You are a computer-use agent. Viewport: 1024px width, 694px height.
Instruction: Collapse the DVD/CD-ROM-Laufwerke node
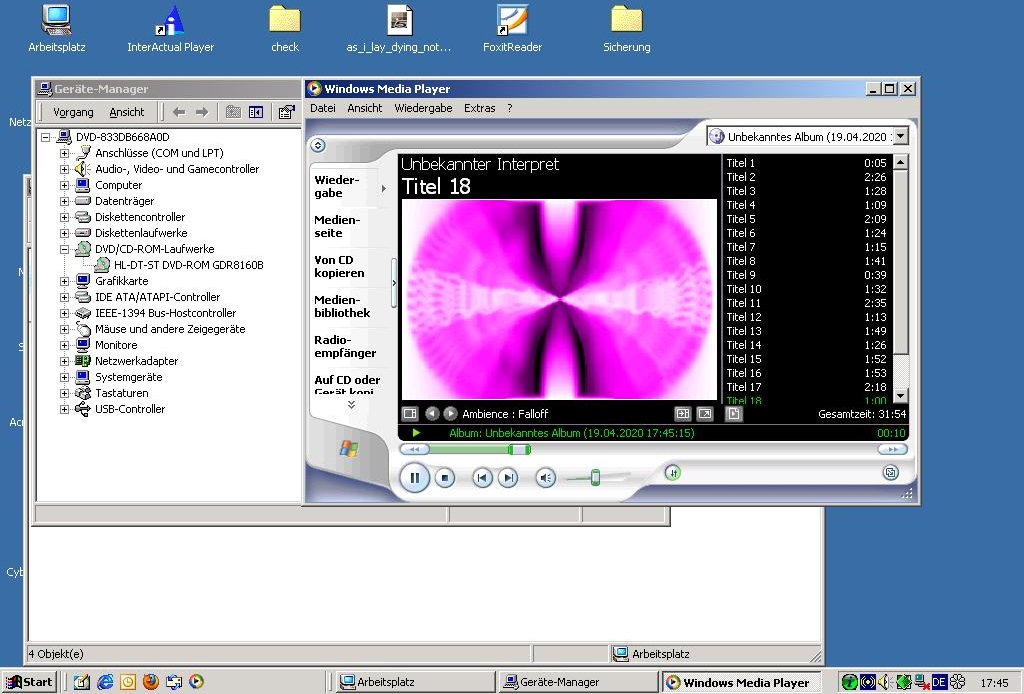click(64, 249)
